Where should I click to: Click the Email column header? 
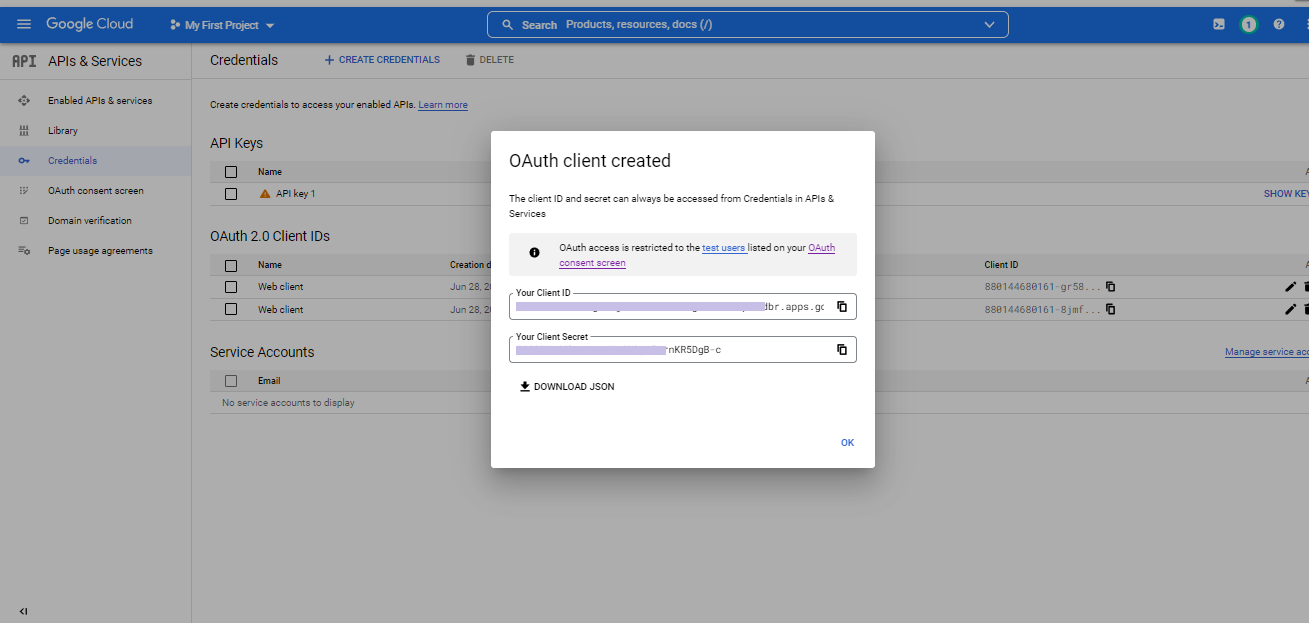(x=269, y=381)
